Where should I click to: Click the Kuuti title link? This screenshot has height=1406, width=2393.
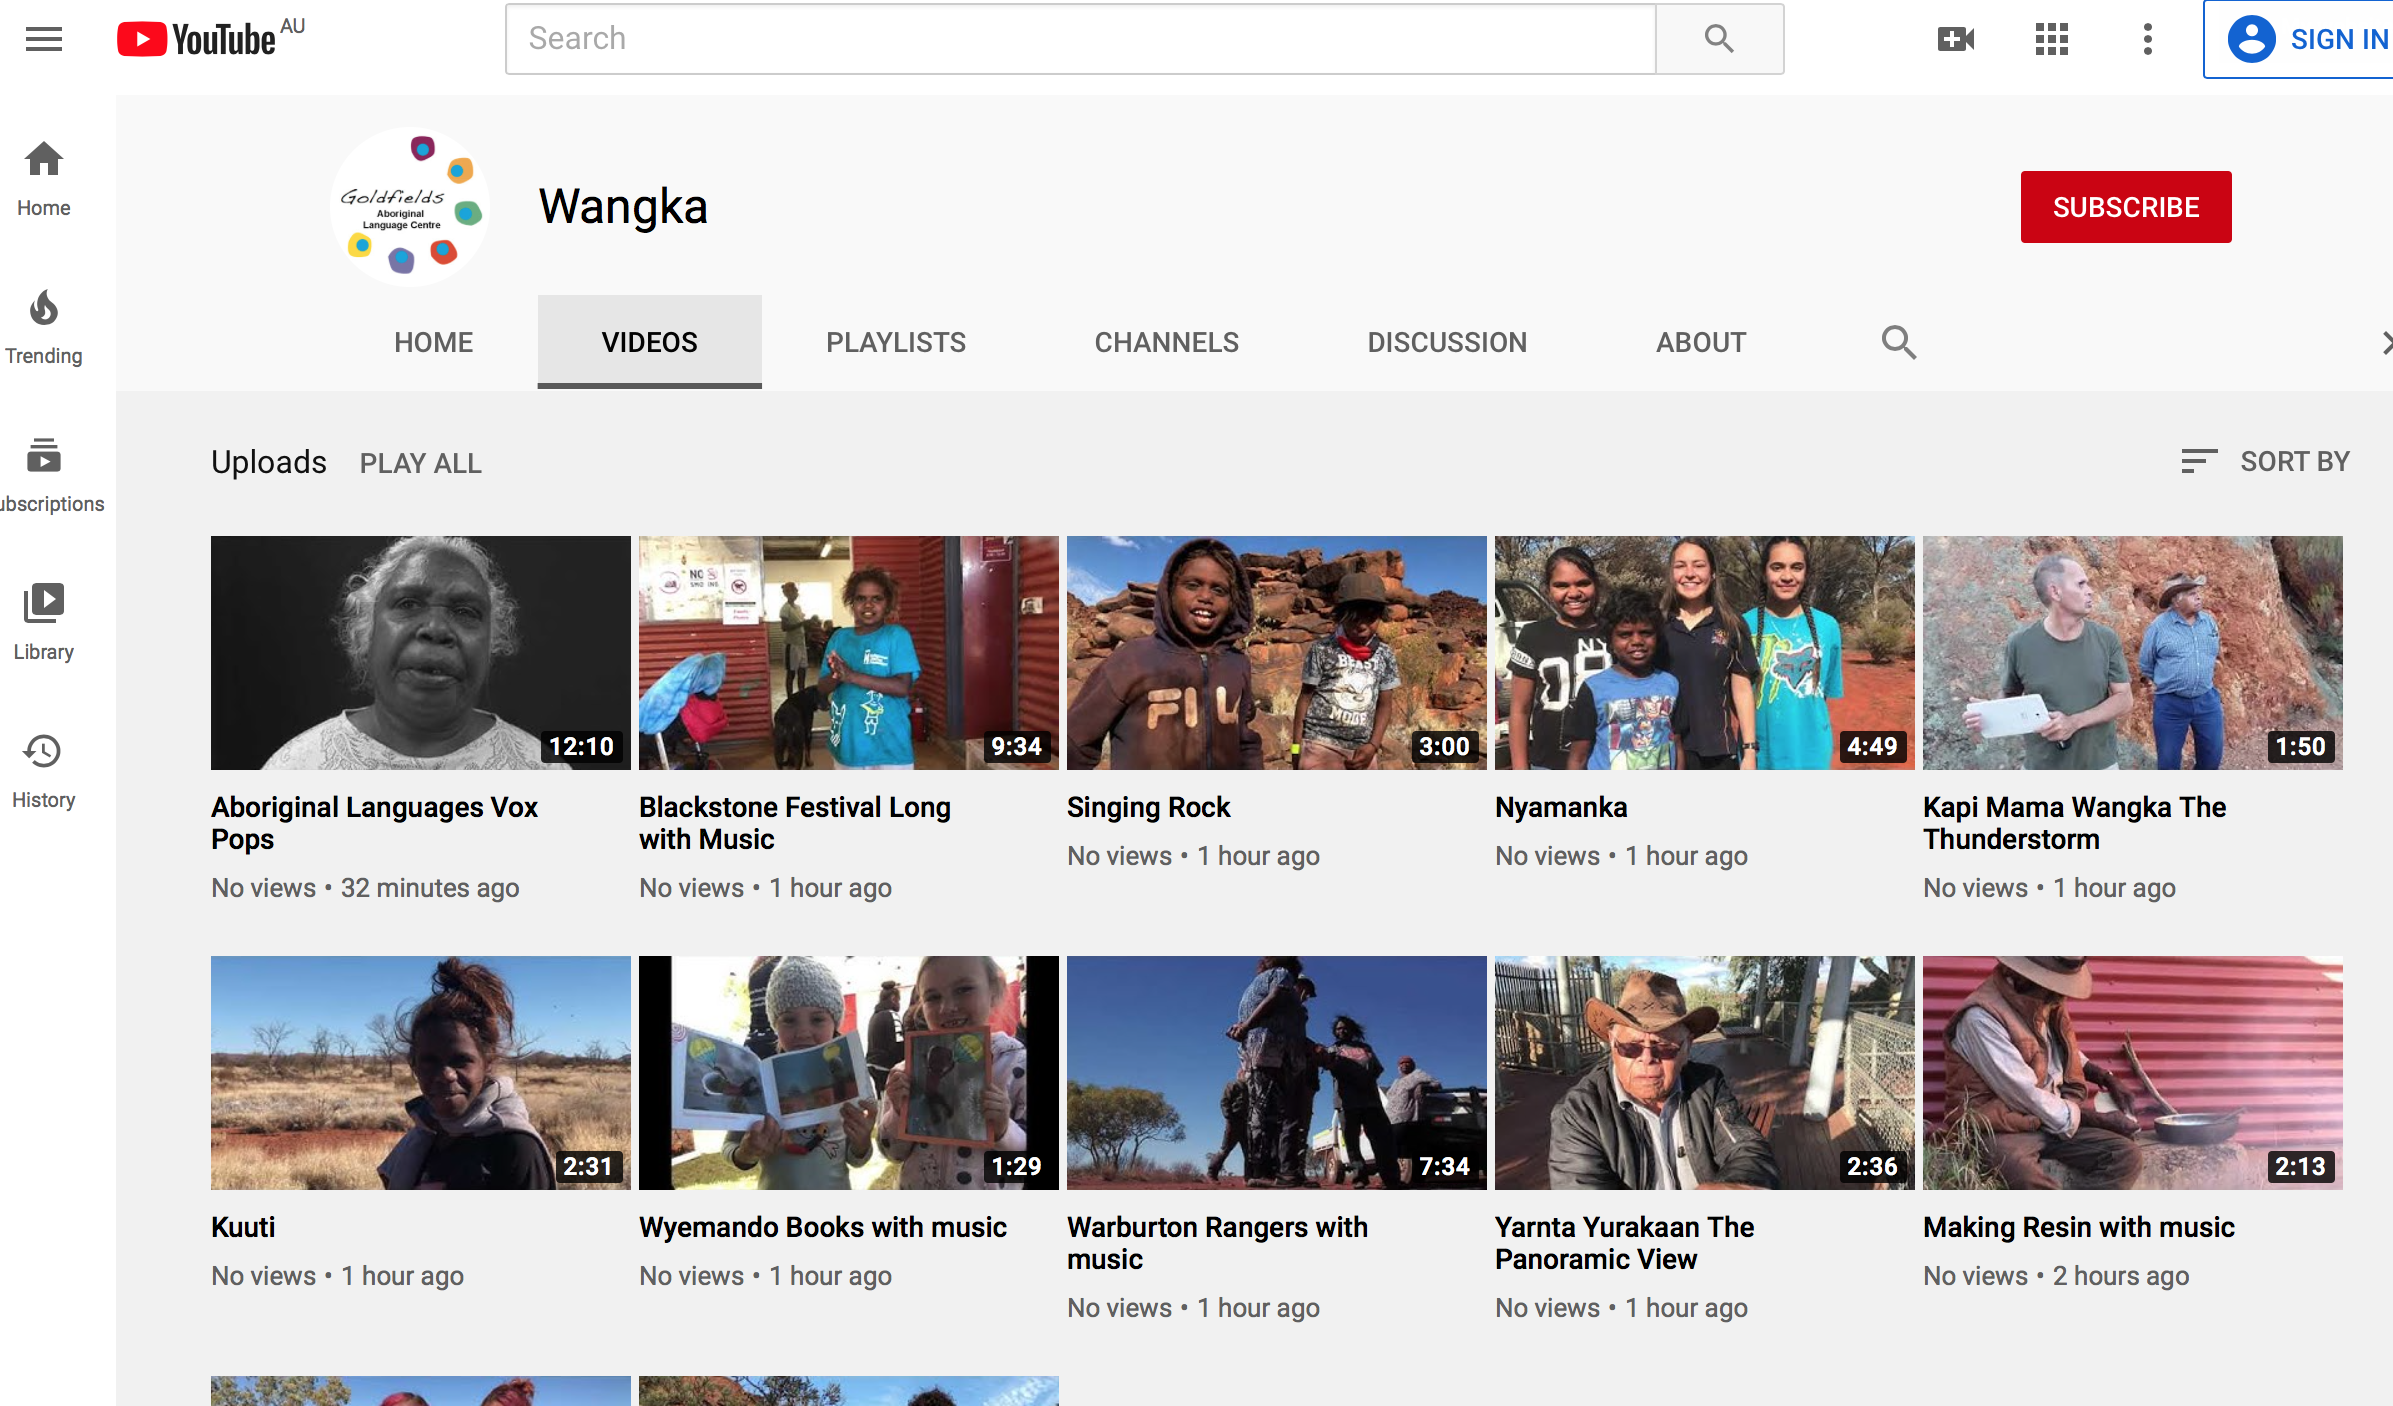coord(243,1227)
